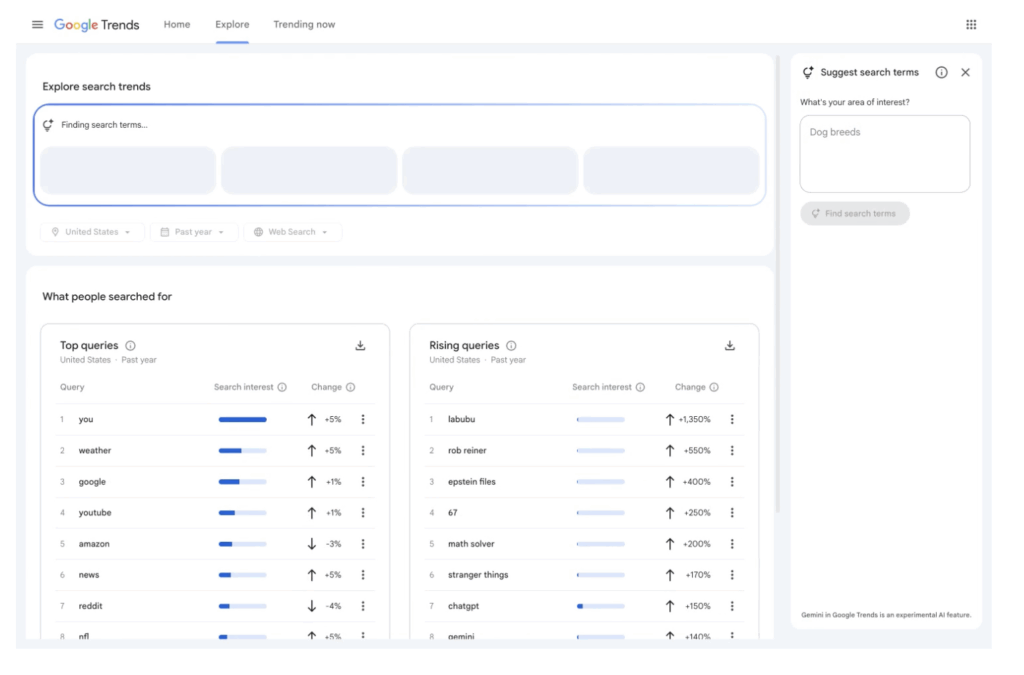The height and width of the screenshot is (675, 1024).
Task: Click the area of interest text field
Action: click(884, 153)
